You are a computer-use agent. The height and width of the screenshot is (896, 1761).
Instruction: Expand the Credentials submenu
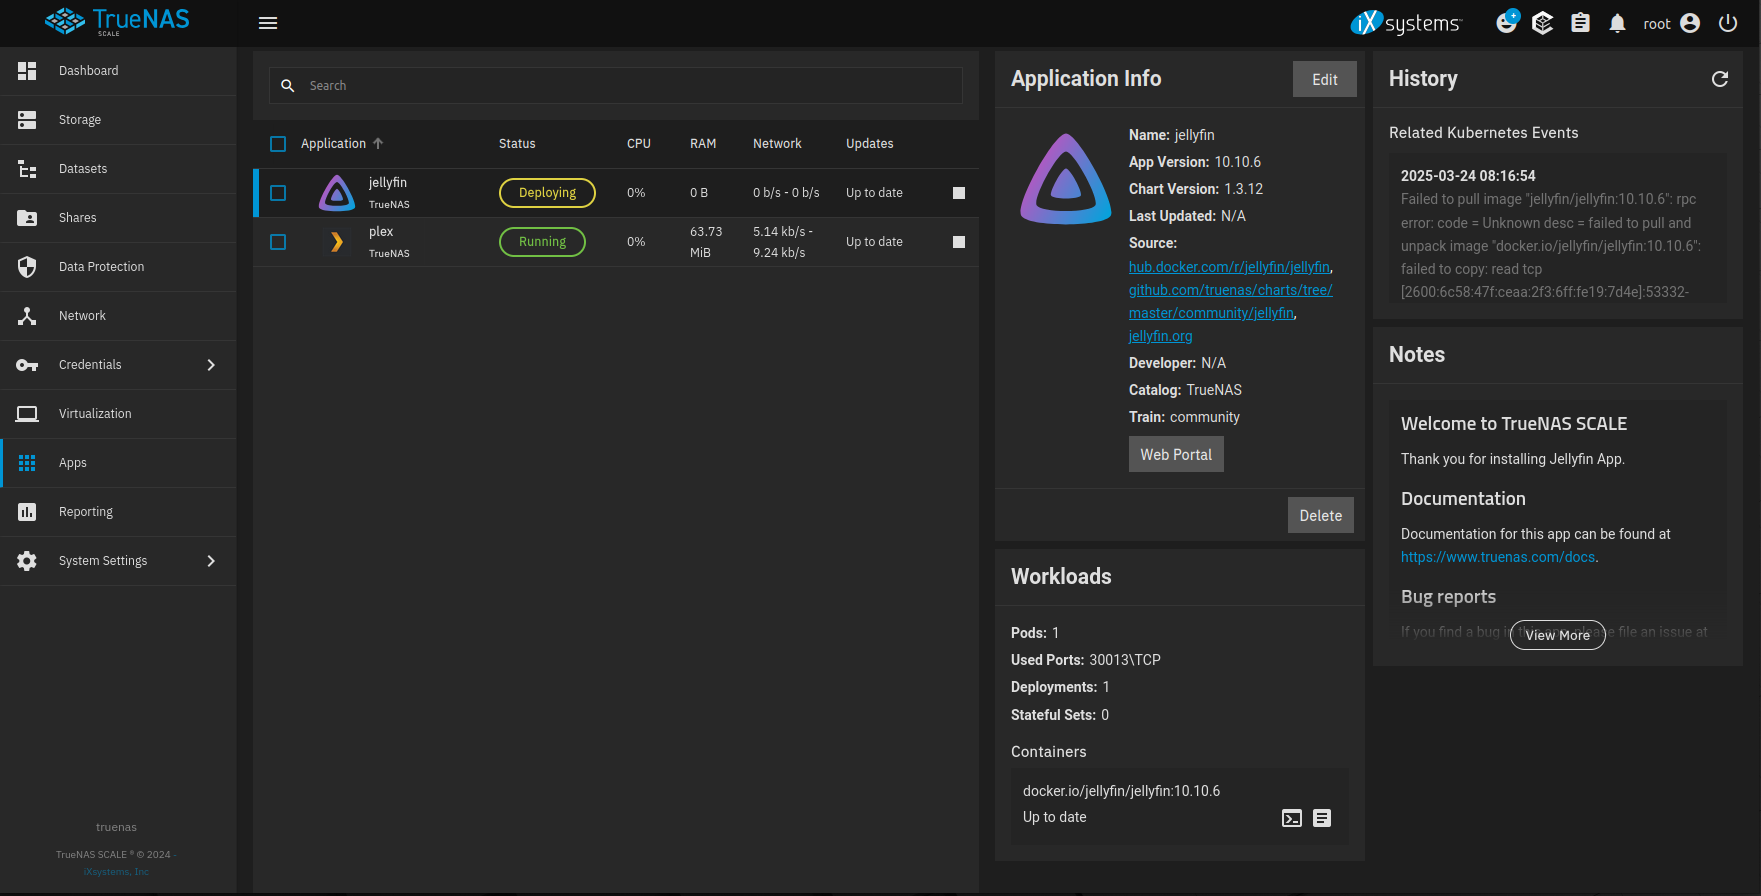tap(118, 365)
